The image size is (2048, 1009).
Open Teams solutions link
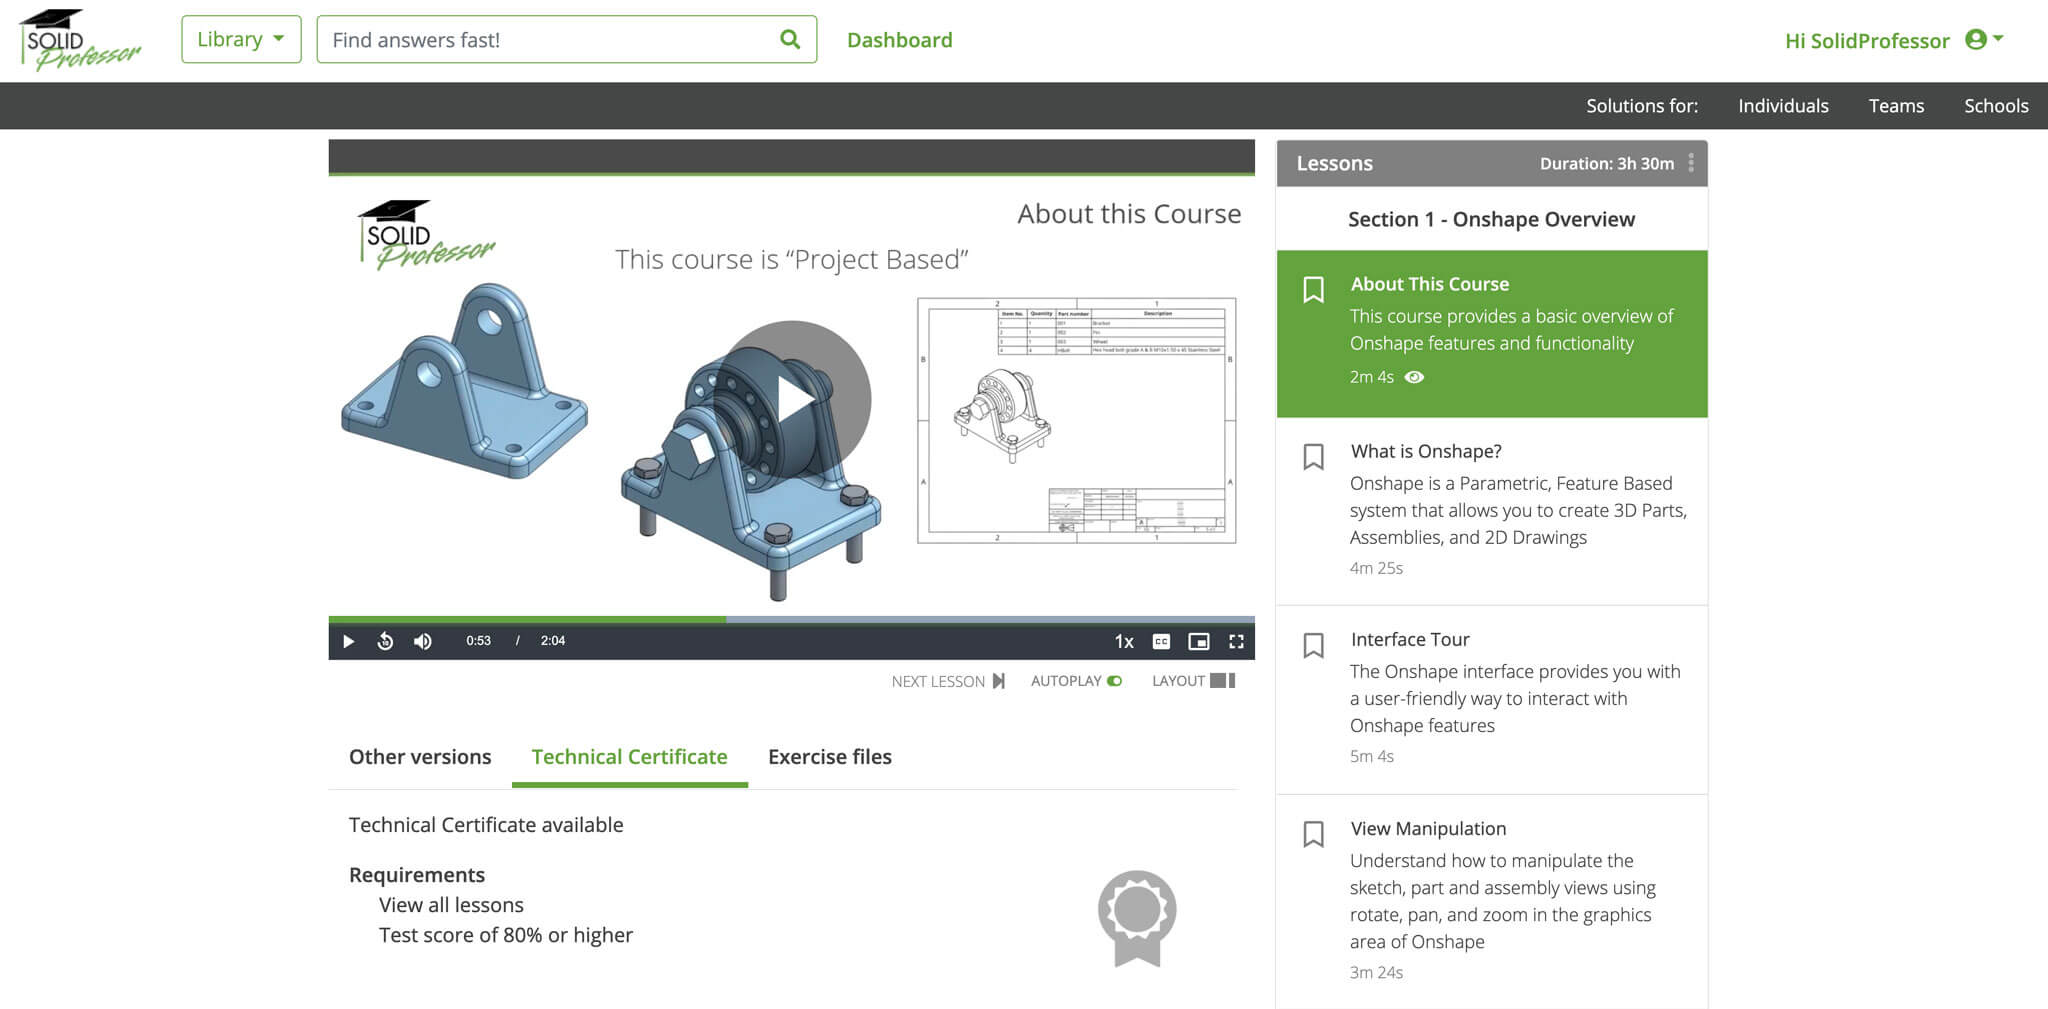point(1896,105)
